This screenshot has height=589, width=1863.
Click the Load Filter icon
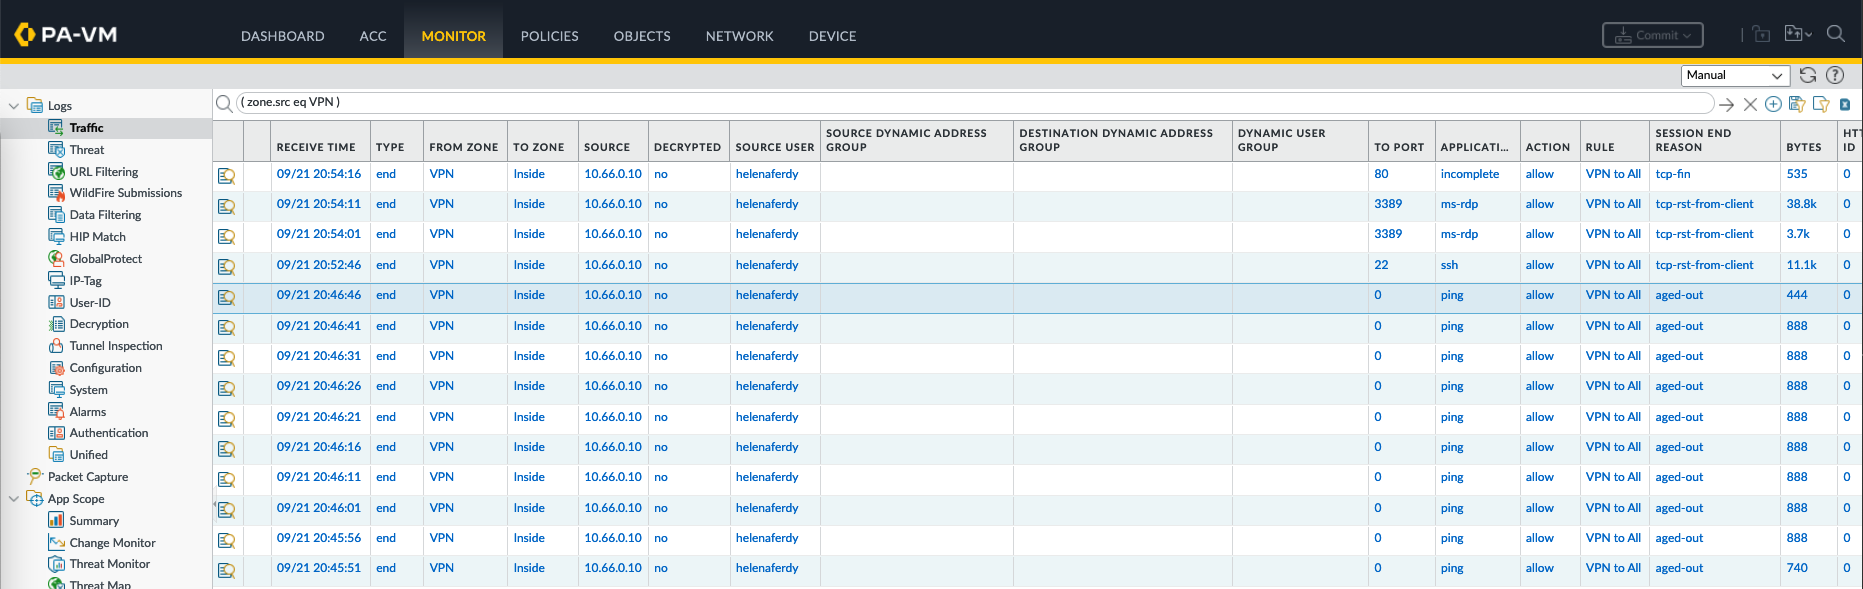pyautogui.click(x=1821, y=104)
